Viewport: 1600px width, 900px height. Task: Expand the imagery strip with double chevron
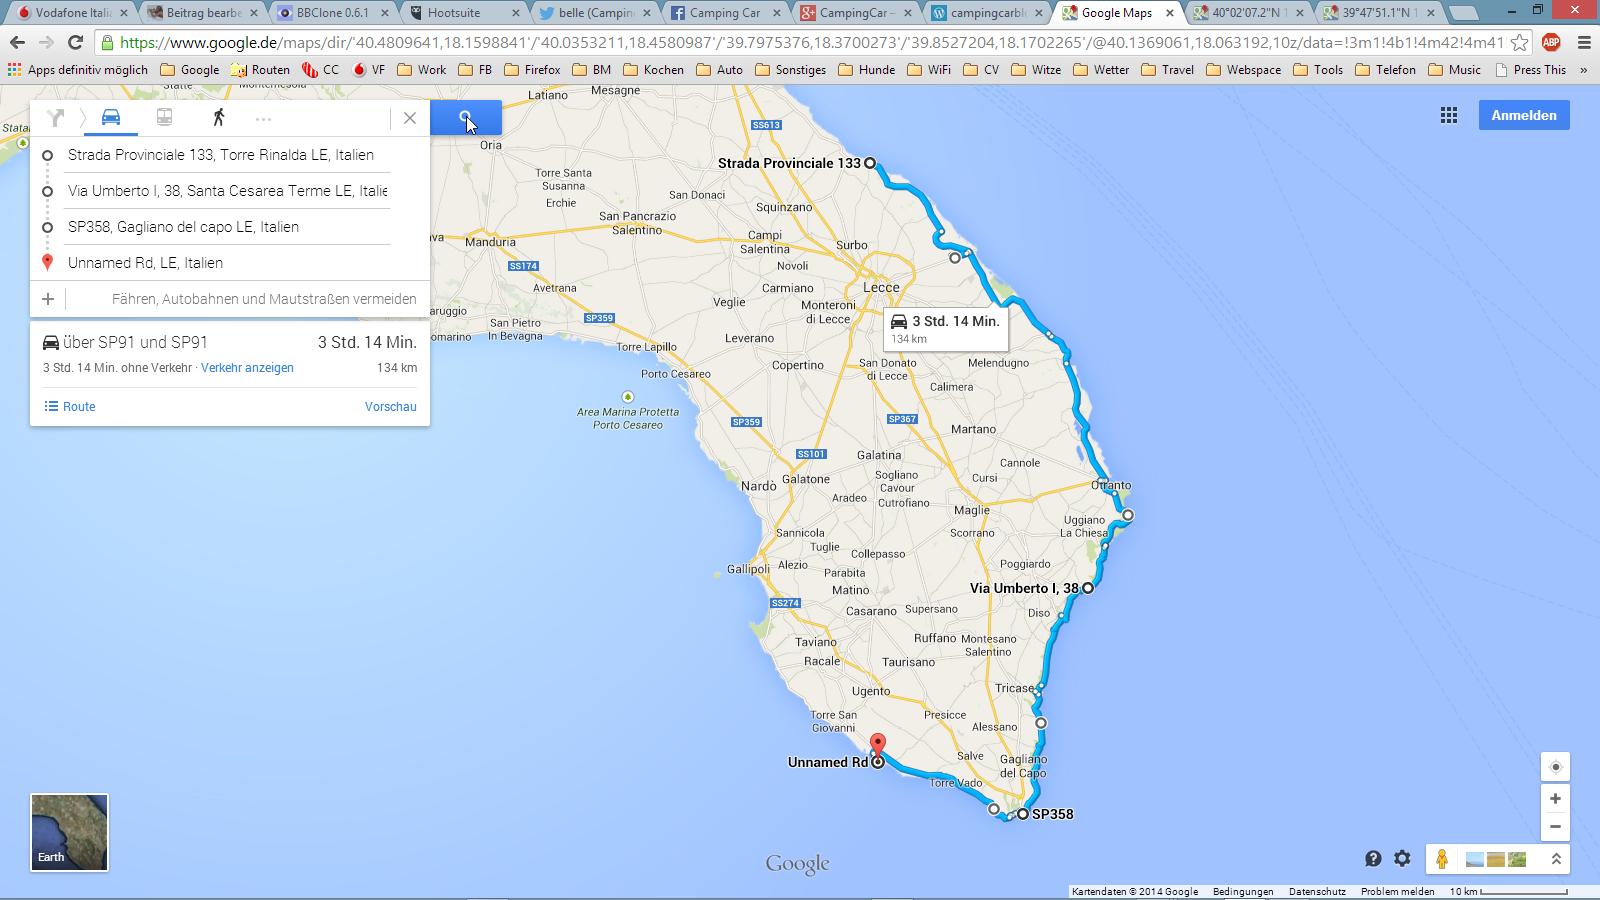click(x=1556, y=859)
